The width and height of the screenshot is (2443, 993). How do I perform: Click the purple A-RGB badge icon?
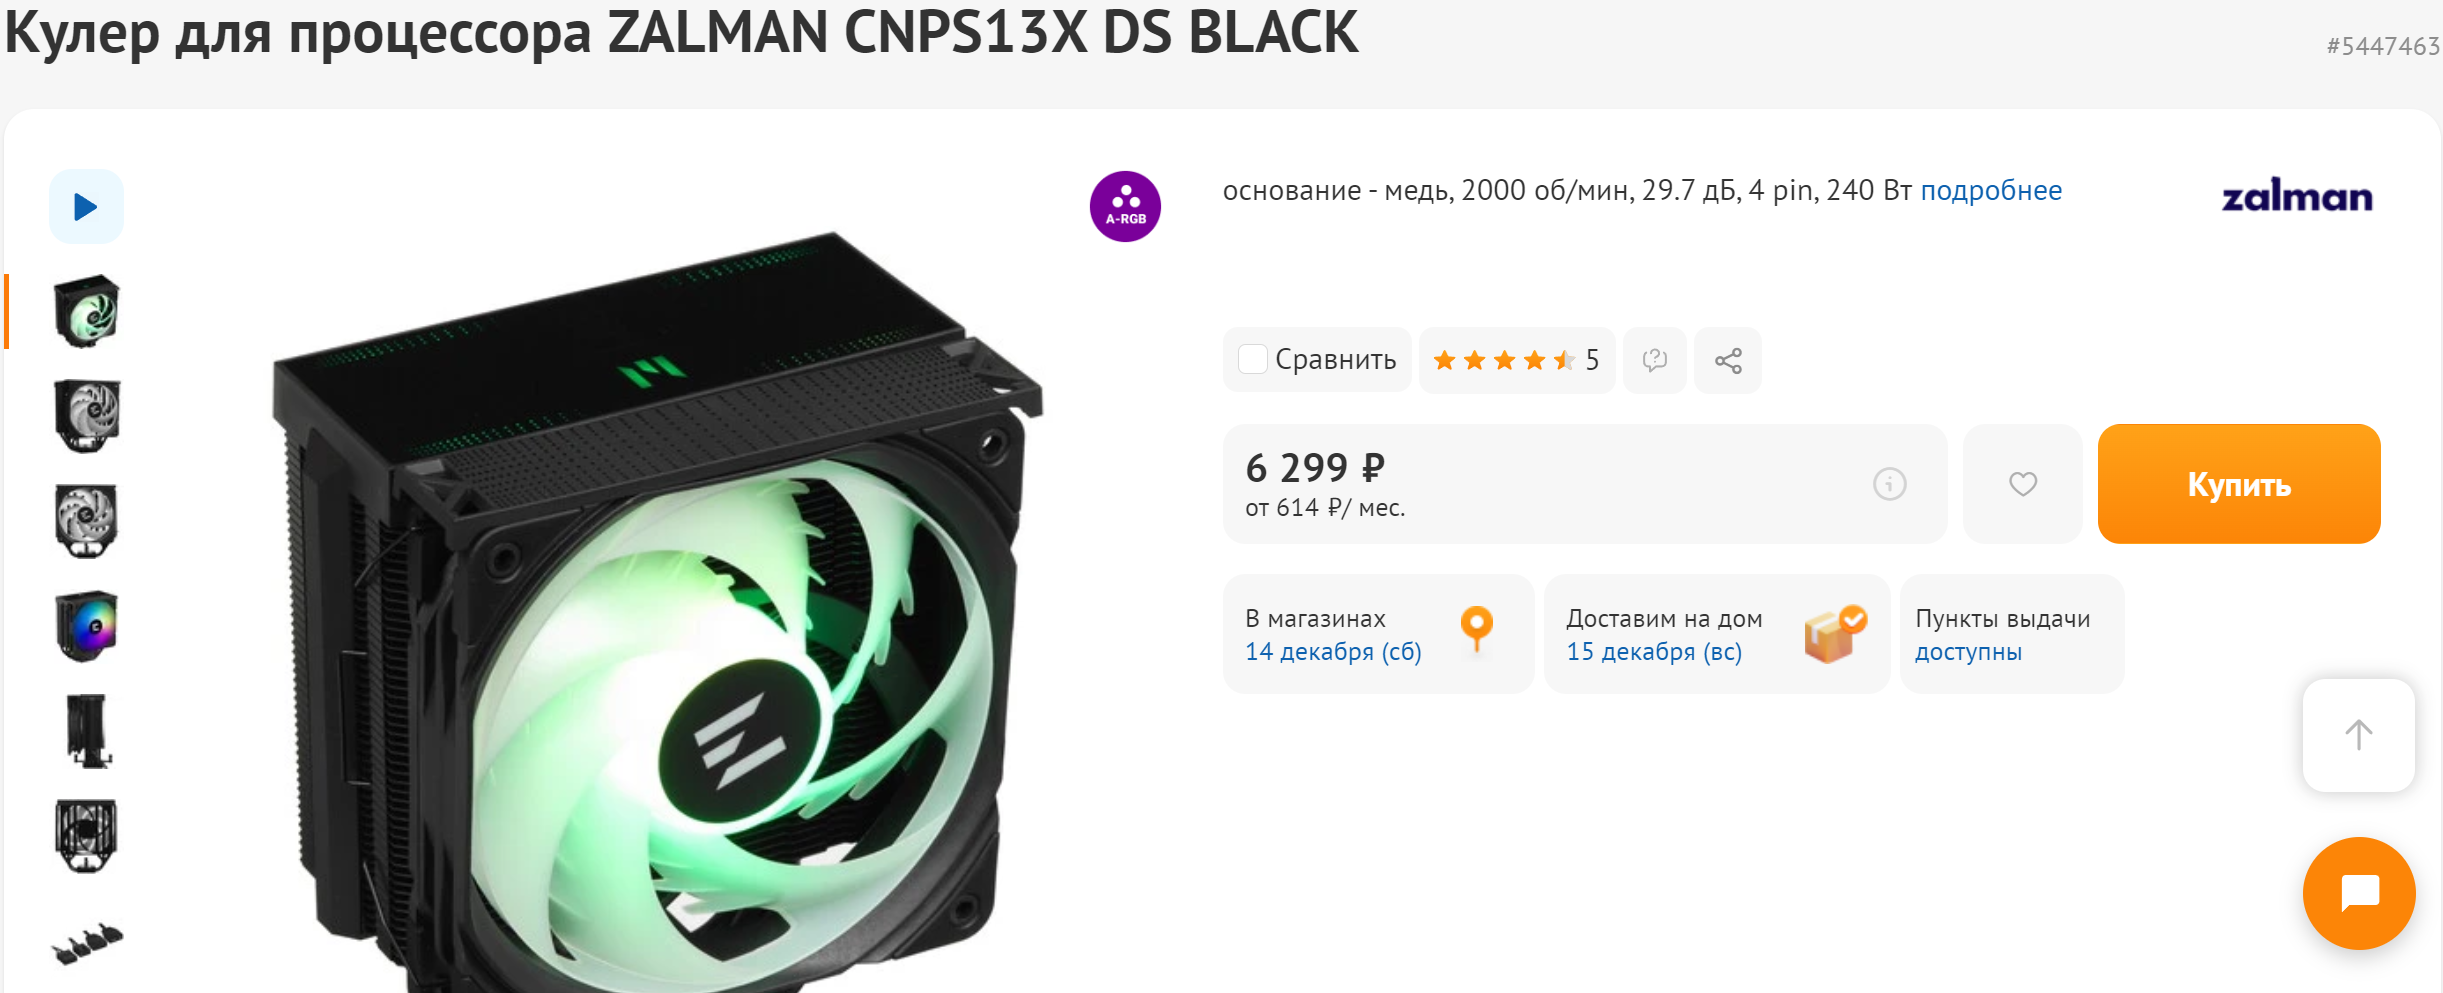(1125, 206)
